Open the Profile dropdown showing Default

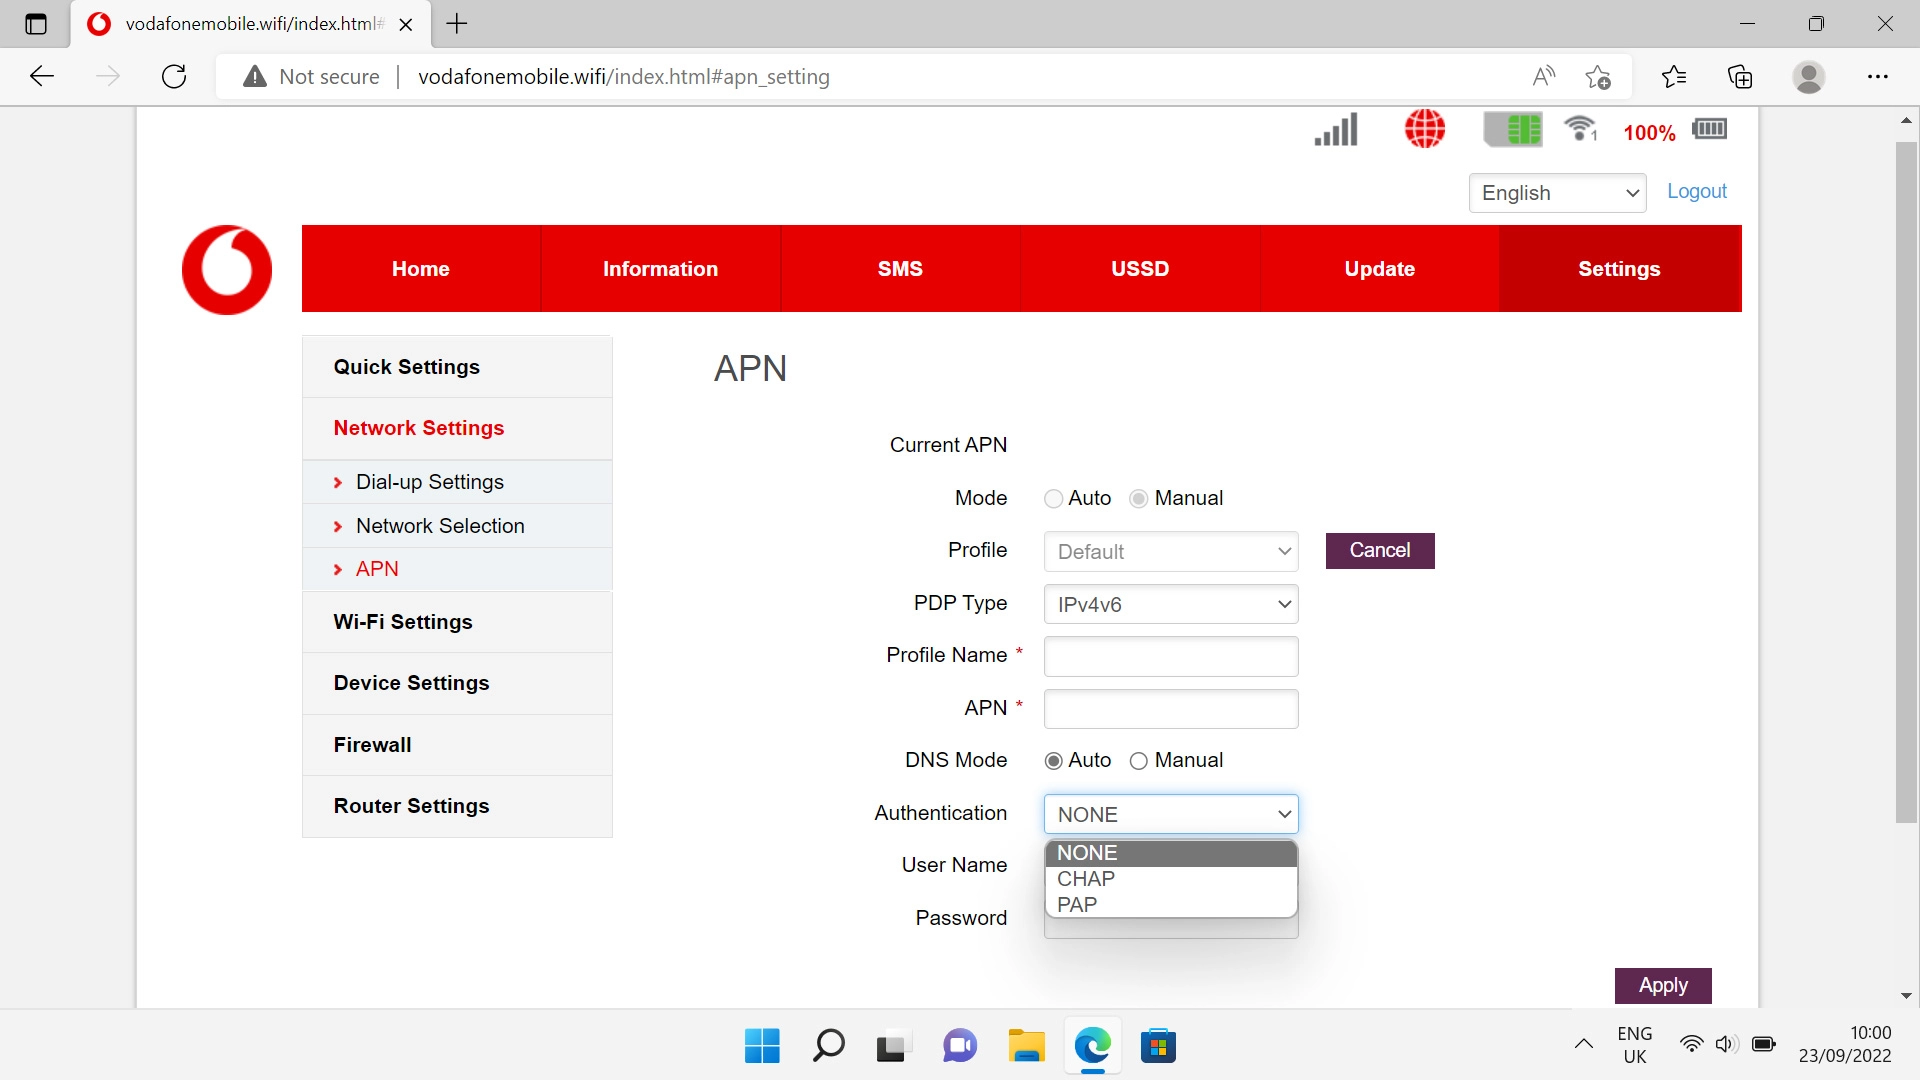tap(1170, 551)
